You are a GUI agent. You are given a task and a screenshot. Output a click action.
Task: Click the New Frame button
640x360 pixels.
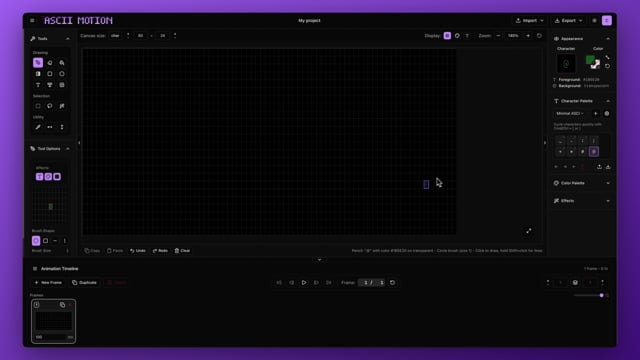pyautogui.click(x=48, y=282)
